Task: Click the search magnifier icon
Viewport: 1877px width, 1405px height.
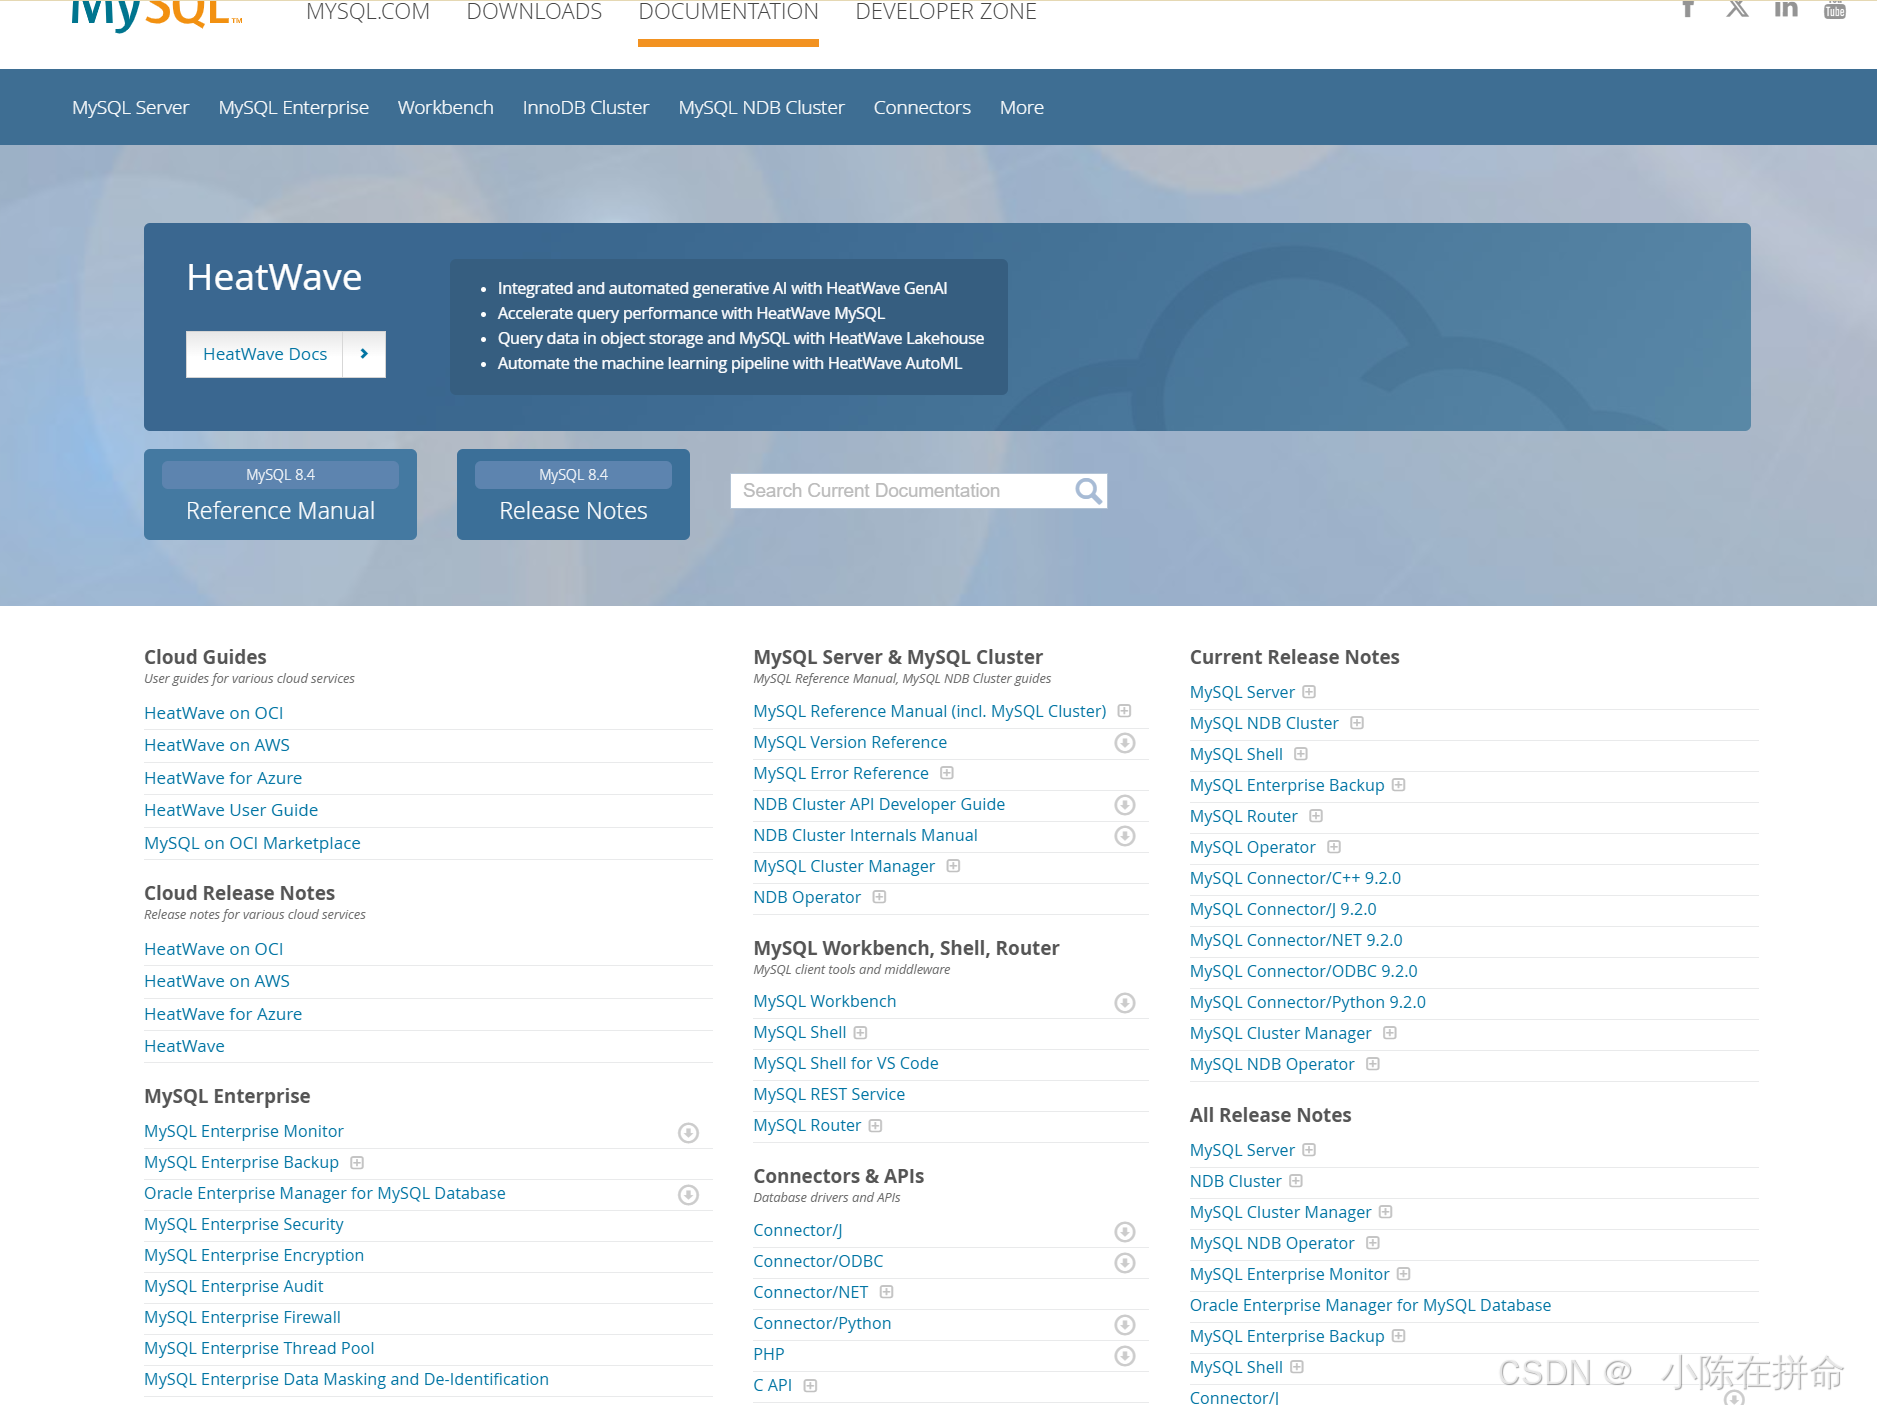Action: click(x=1088, y=490)
